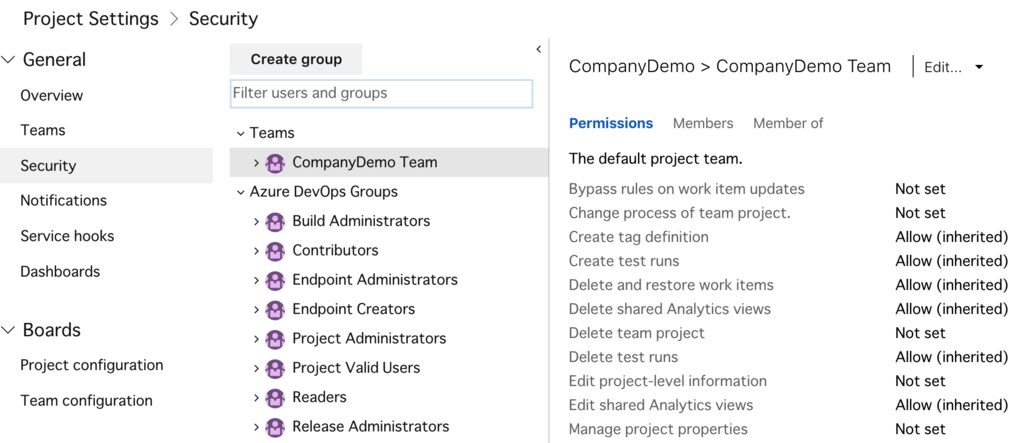This screenshot has height=443, width=1024.
Task: Click the Contributors group icon
Action: (275, 251)
